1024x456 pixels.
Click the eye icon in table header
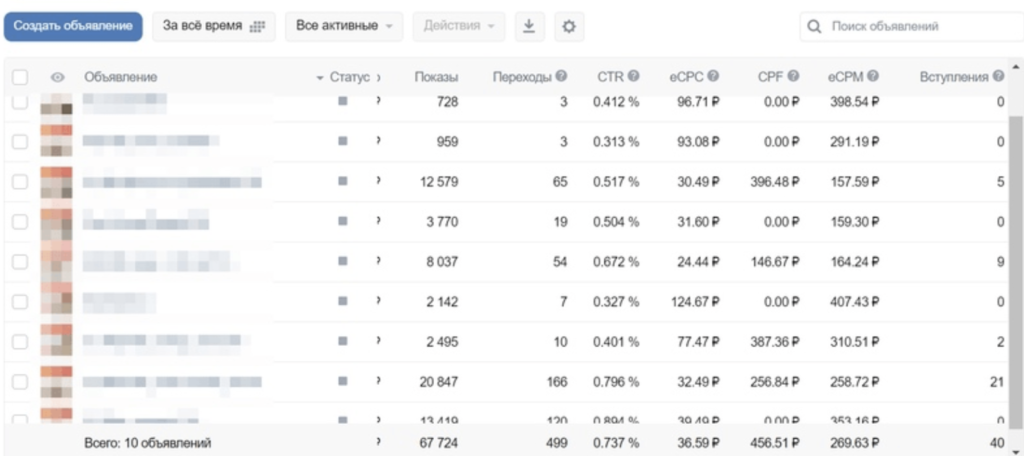tap(57, 77)
